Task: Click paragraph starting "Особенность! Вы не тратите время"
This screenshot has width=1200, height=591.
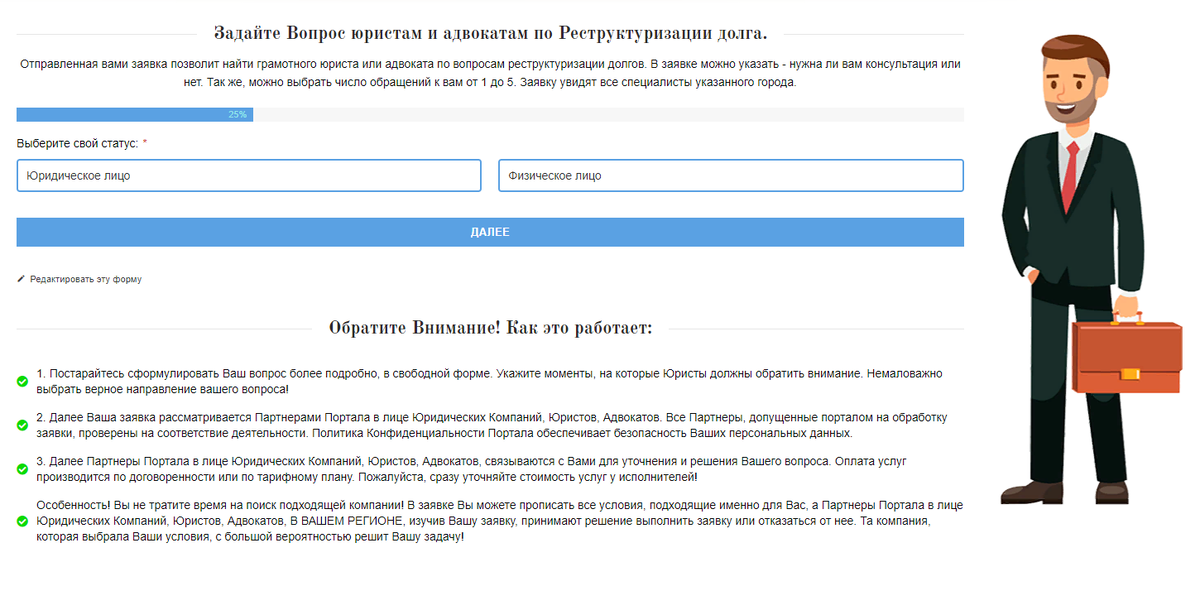Action: (x=499, y=521)
